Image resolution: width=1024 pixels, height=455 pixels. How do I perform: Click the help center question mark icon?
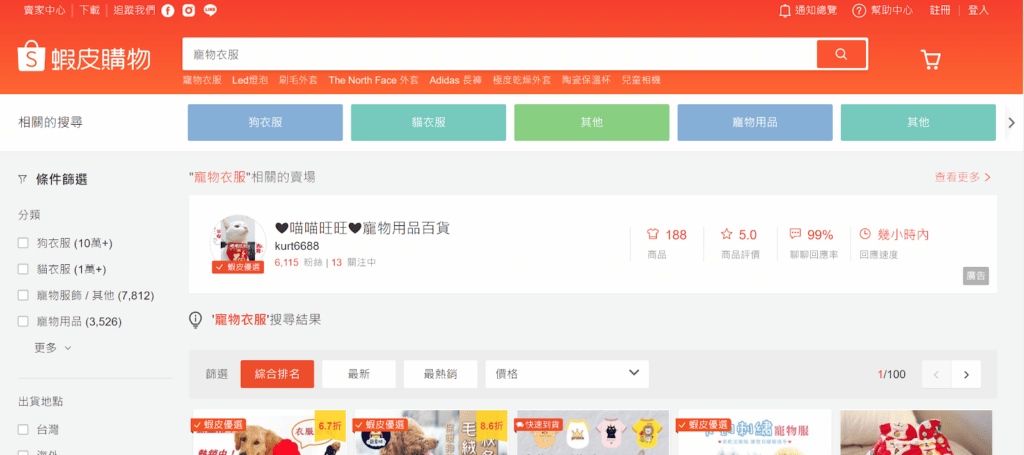858,11
